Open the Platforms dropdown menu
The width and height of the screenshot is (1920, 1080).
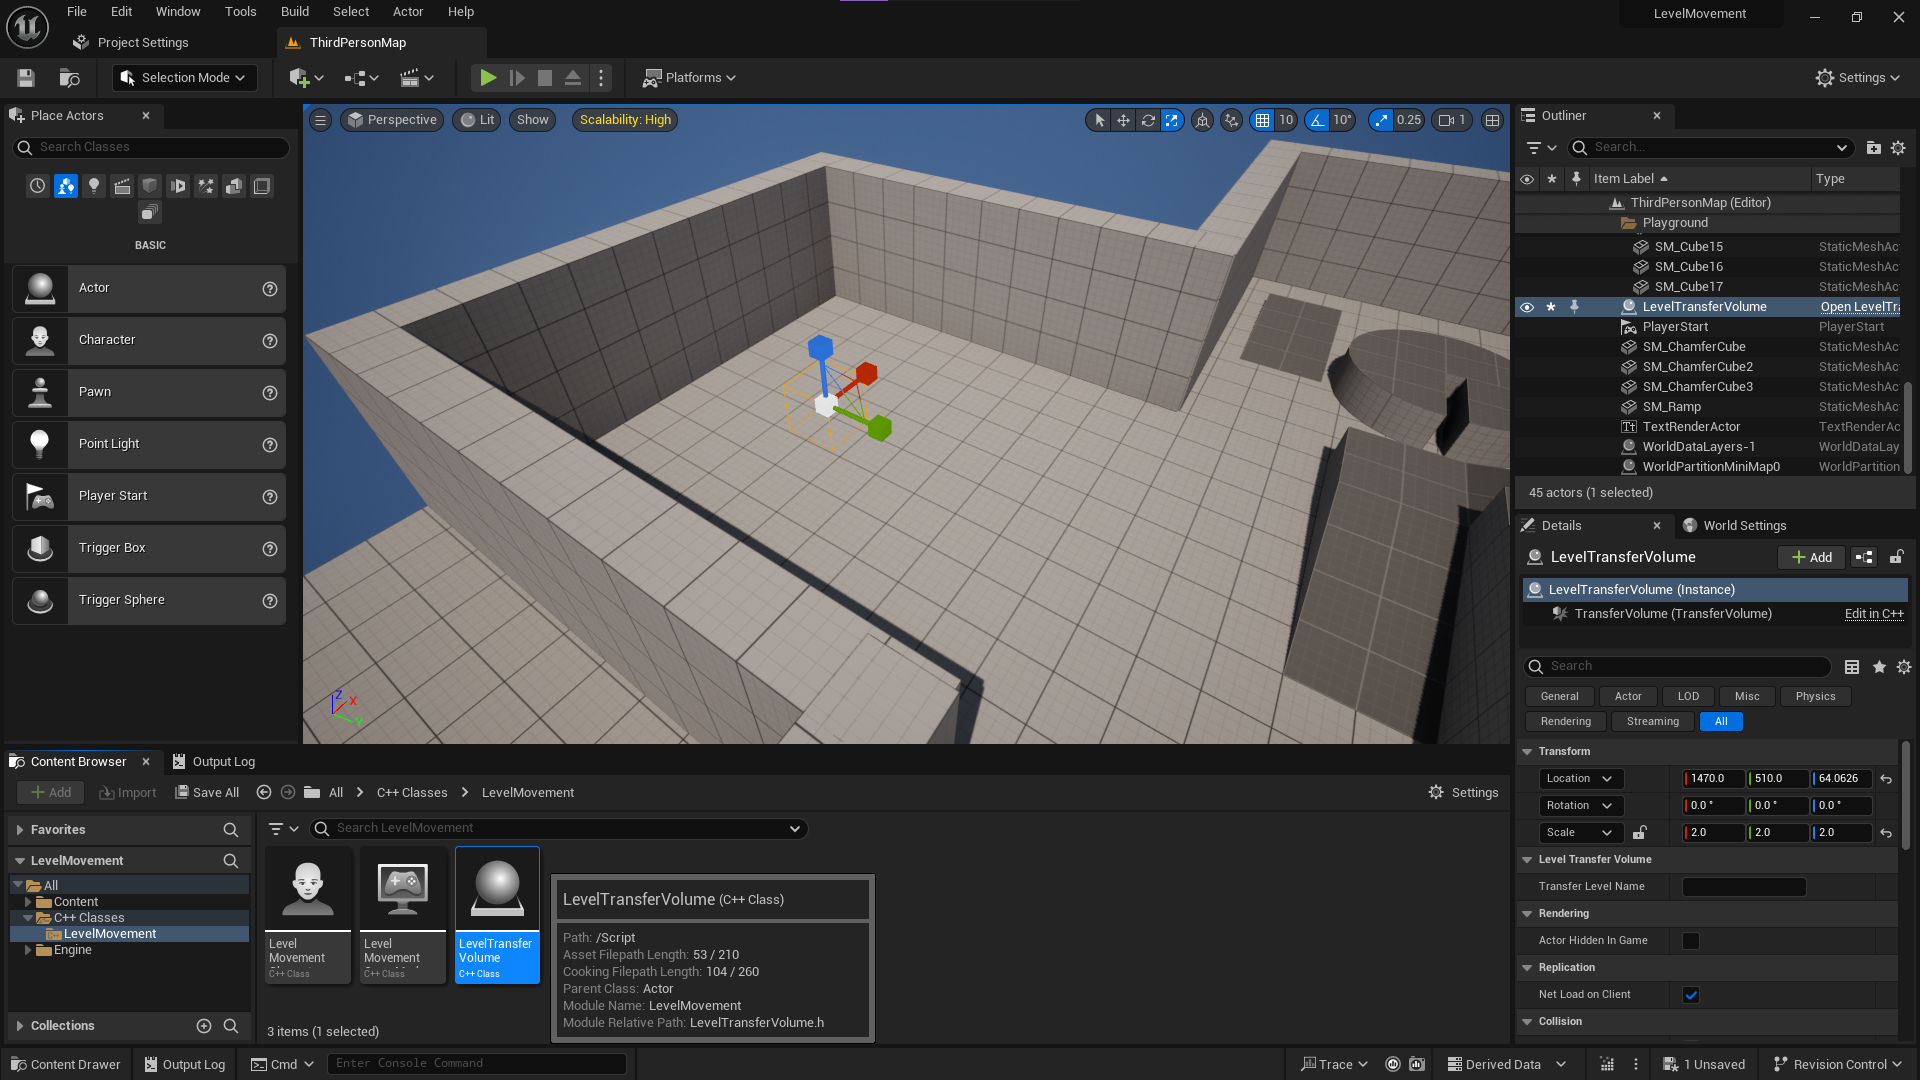[x=690, y=78]
